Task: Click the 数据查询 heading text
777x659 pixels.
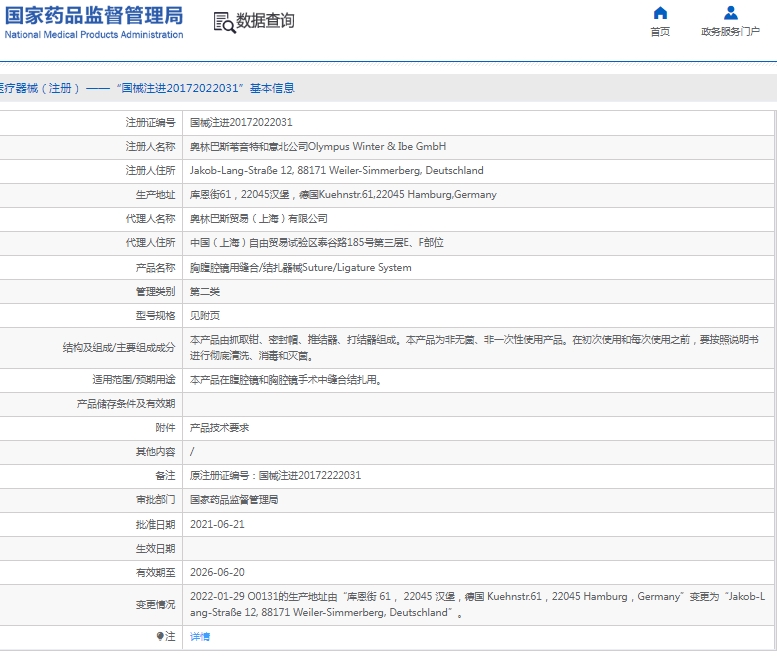Action: click(x=265, y=21)
